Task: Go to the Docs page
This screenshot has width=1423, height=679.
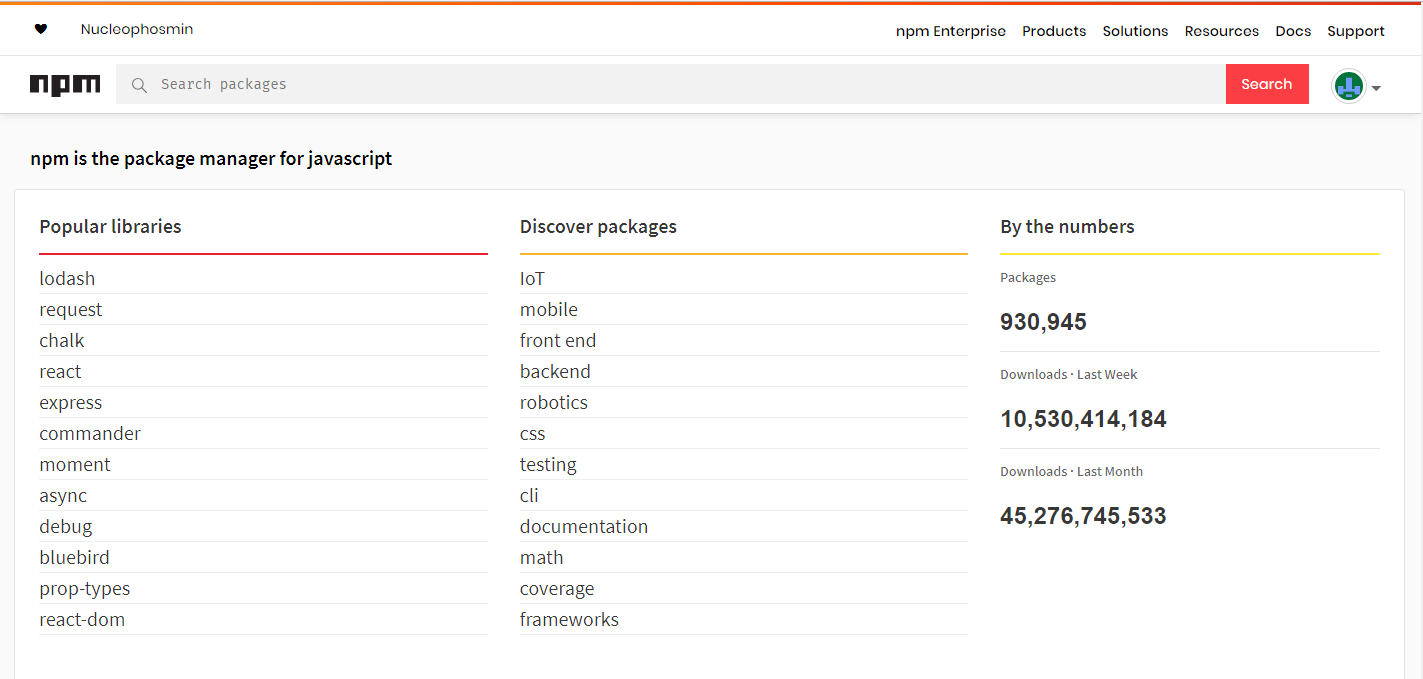Action: (x=1293, y=31)
